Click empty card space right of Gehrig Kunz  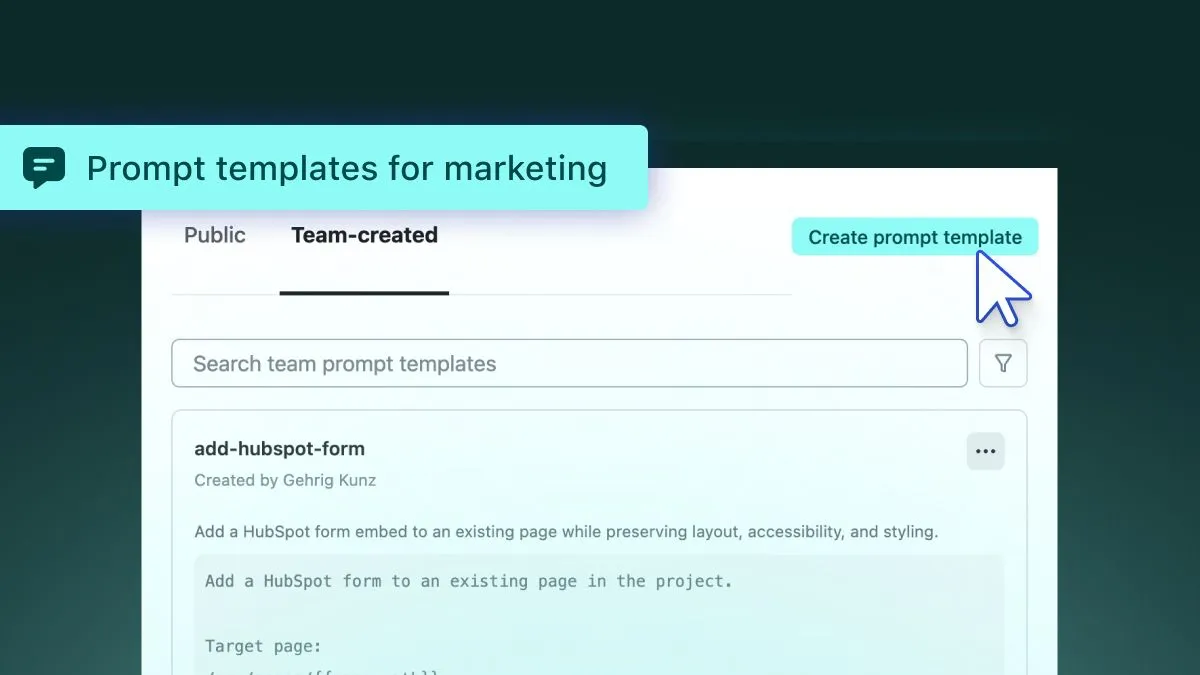(x=650, y=480)
